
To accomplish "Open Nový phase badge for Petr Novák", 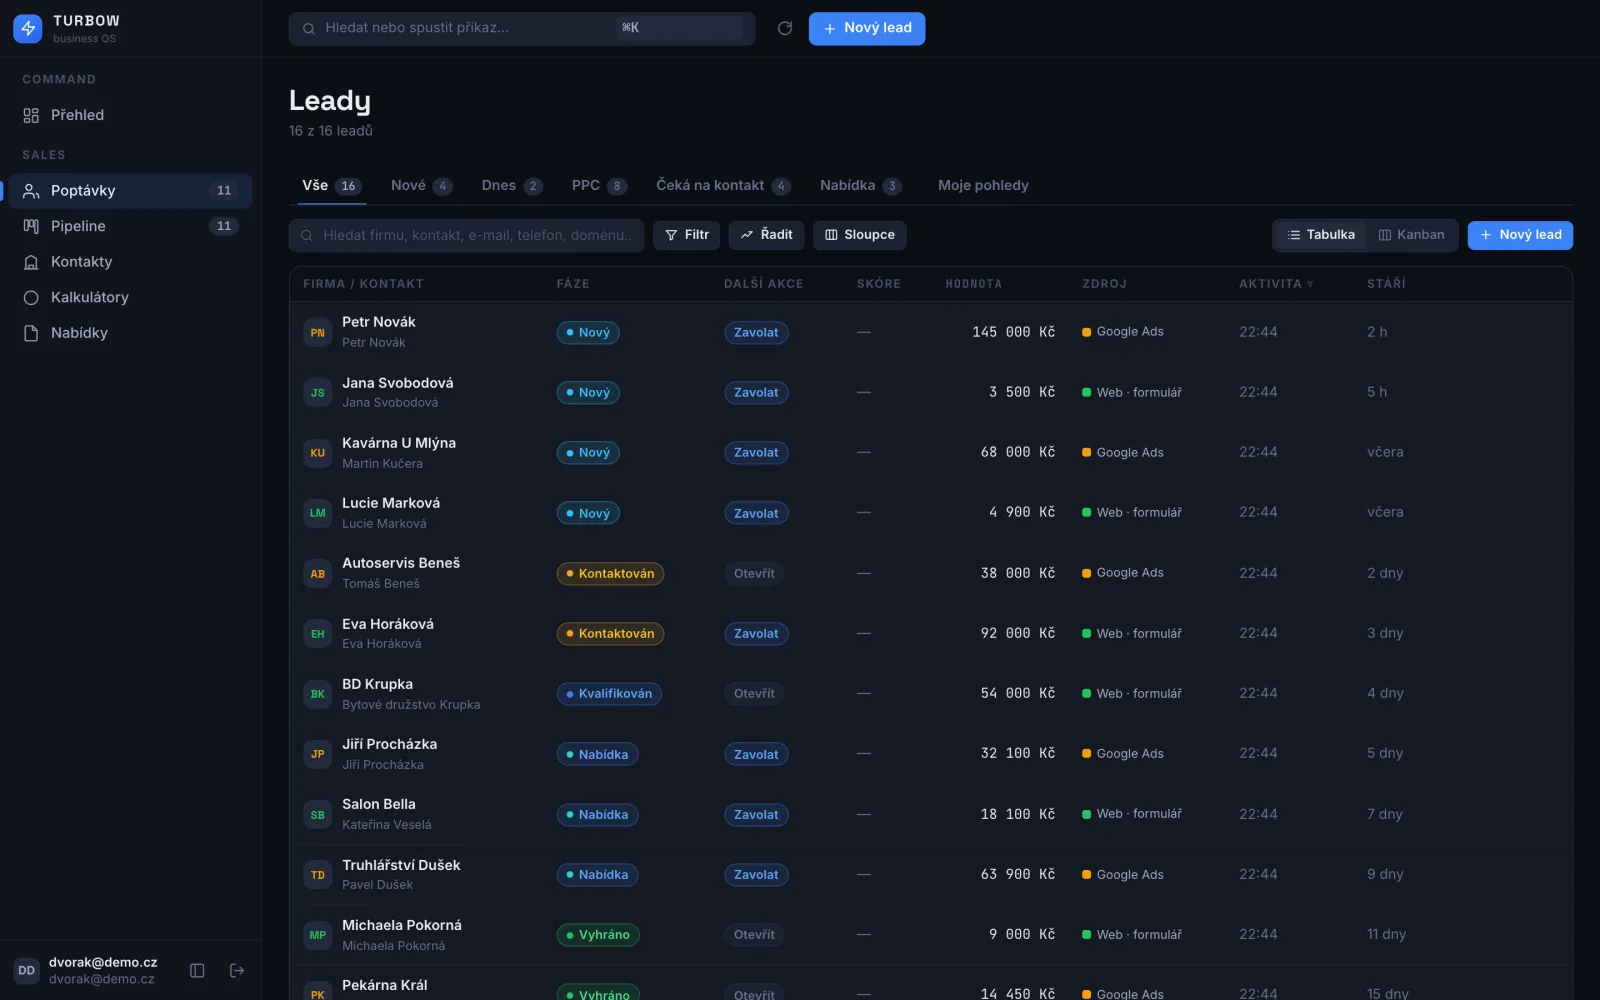I will pos(588,333).
